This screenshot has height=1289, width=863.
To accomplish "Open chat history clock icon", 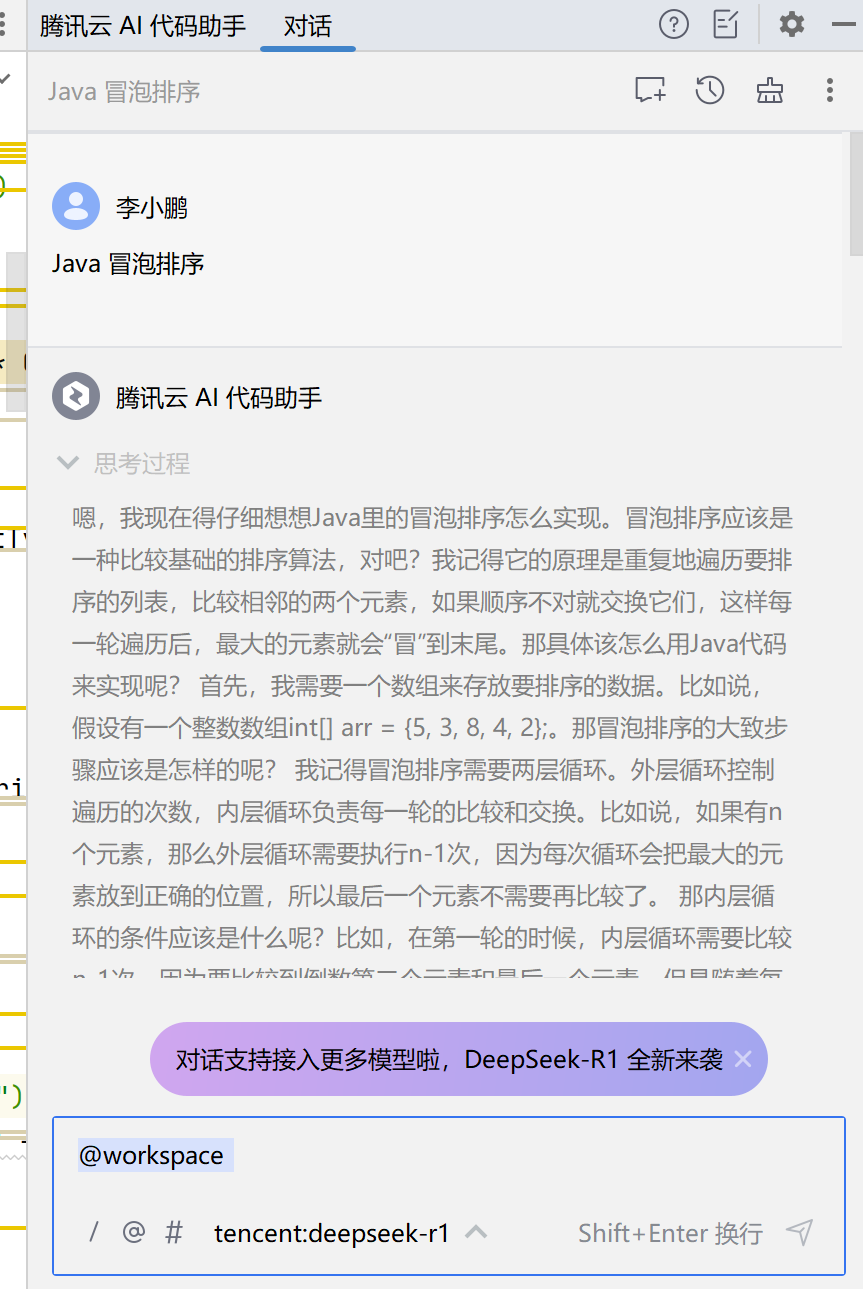I will pos(710,91).
